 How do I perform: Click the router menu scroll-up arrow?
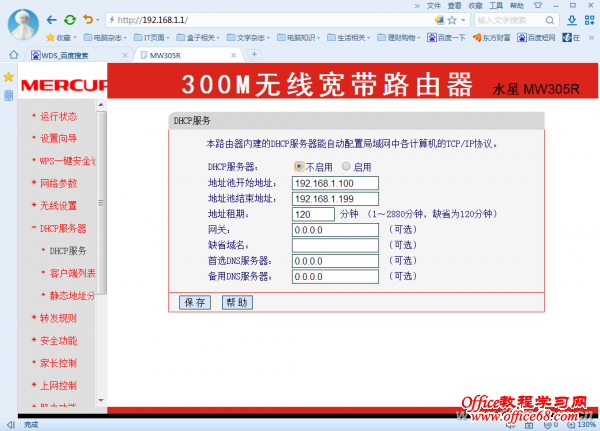point(101,104)
